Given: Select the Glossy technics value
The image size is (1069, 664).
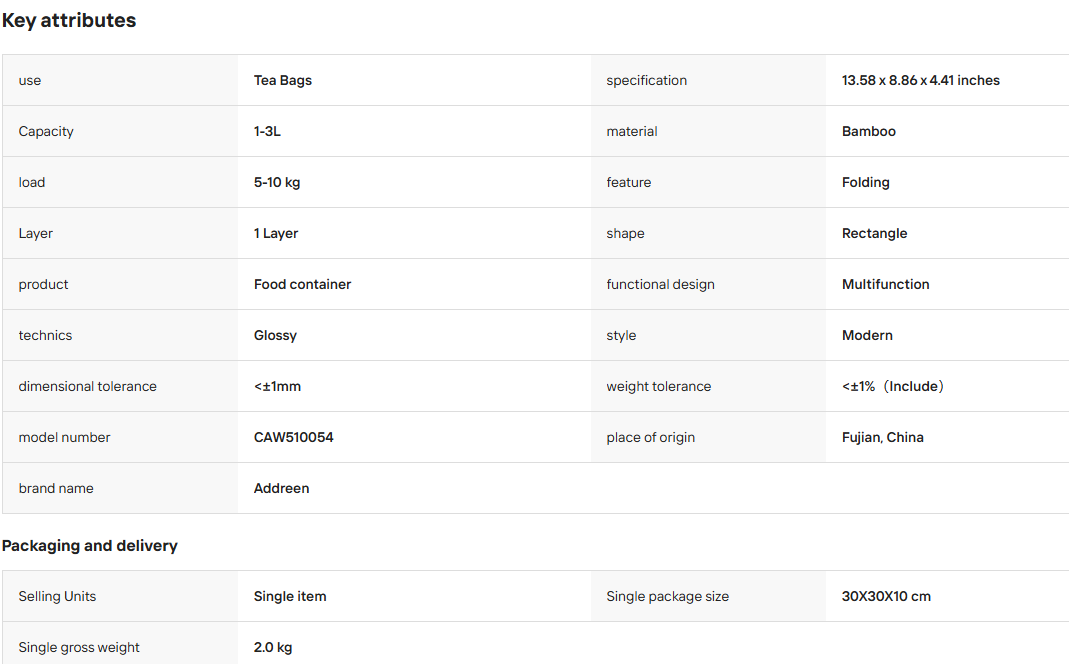Looking at the screenshot, I should pos(275,335).
